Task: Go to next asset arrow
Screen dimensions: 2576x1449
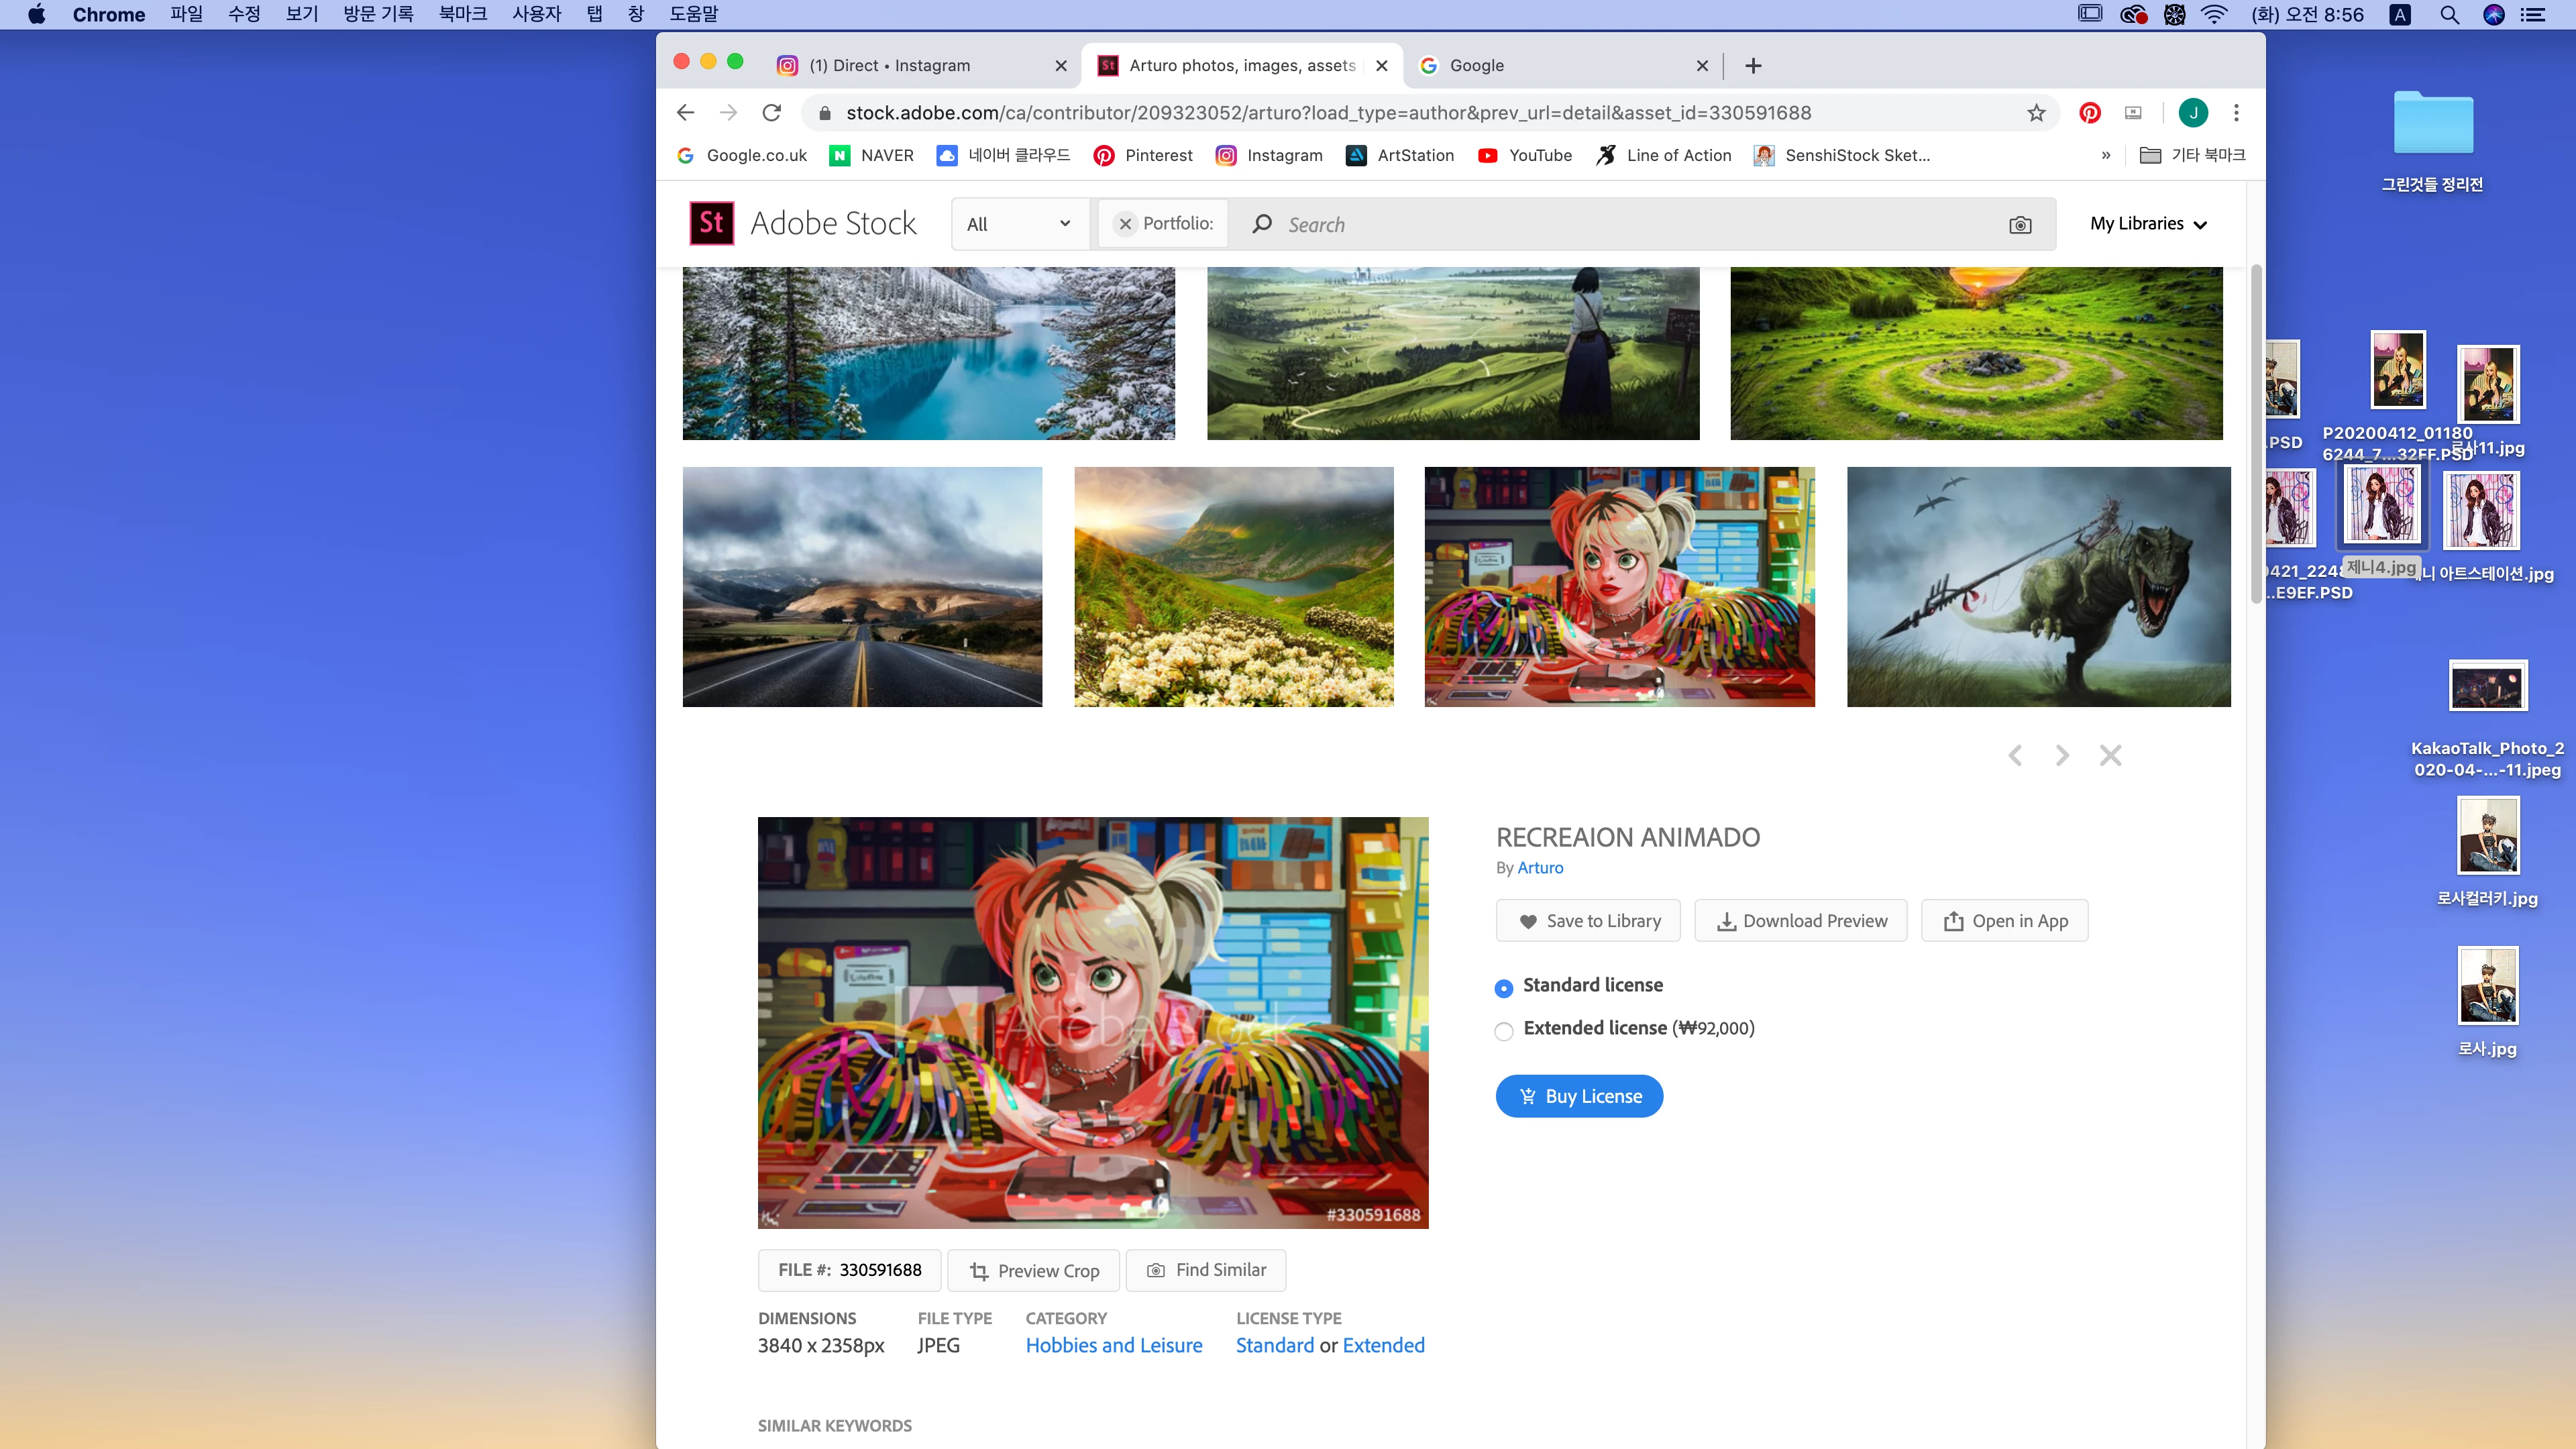Action: point(2062,755)
